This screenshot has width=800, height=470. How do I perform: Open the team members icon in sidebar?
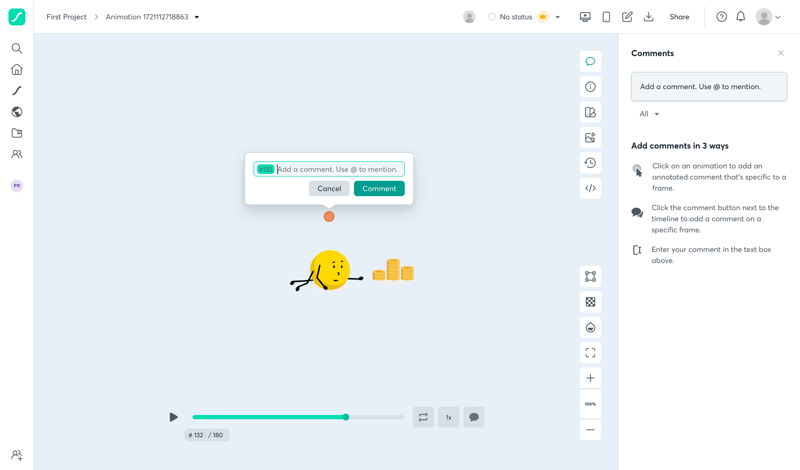[17, 154]
